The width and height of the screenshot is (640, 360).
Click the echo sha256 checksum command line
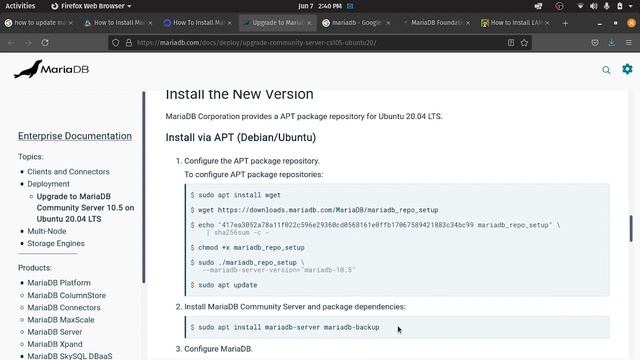[x=375, y=229]
